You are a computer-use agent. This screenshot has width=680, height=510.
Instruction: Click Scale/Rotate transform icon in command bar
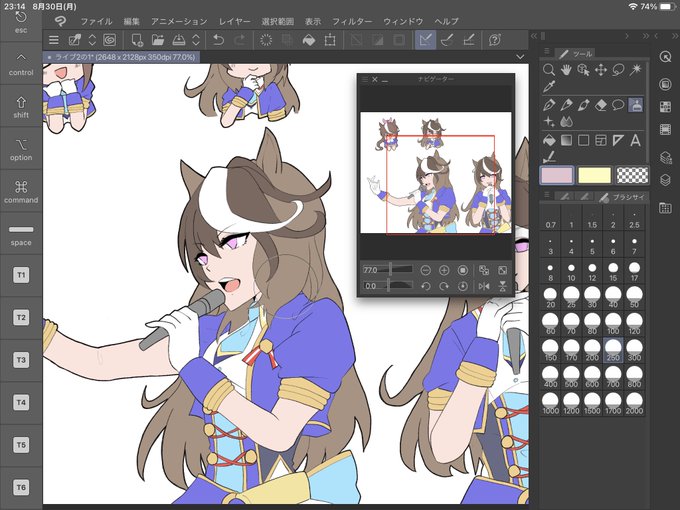tap(330, 40)
